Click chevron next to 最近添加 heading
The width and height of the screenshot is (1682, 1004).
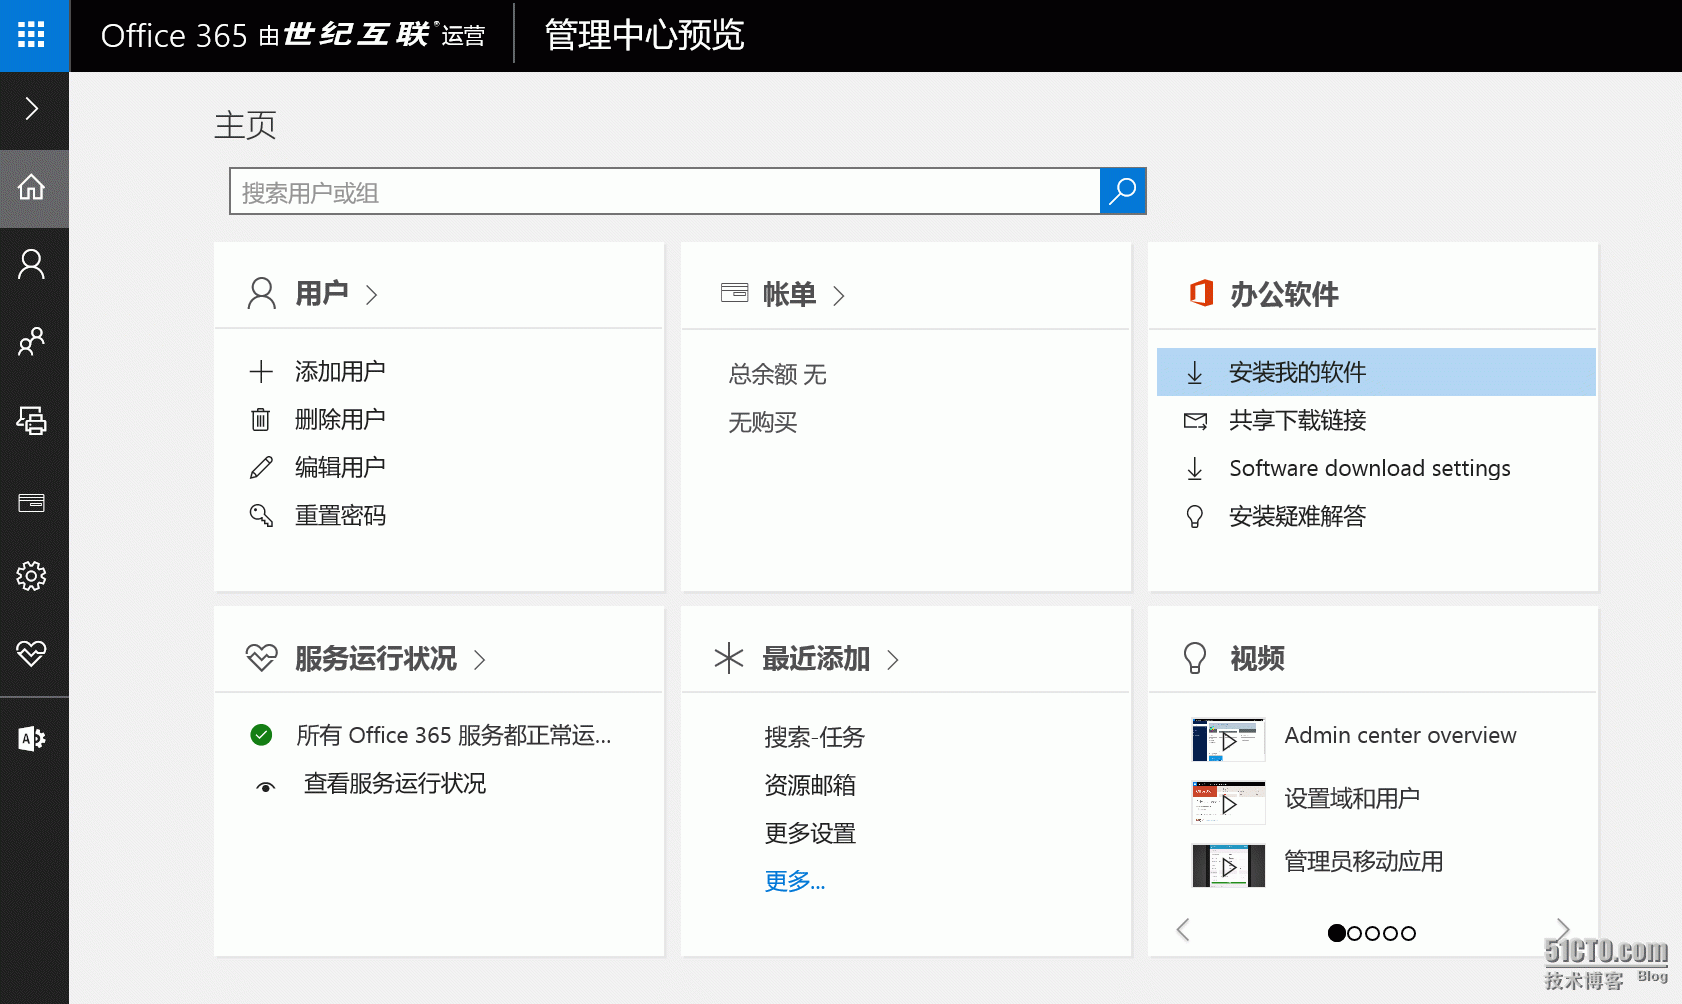point(893,659)
